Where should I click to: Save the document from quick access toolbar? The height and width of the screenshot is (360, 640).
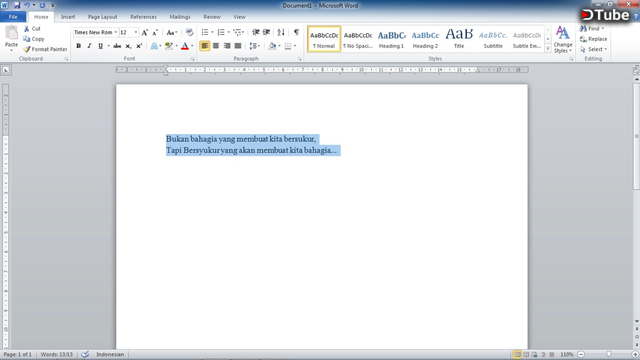pos(17,5)
